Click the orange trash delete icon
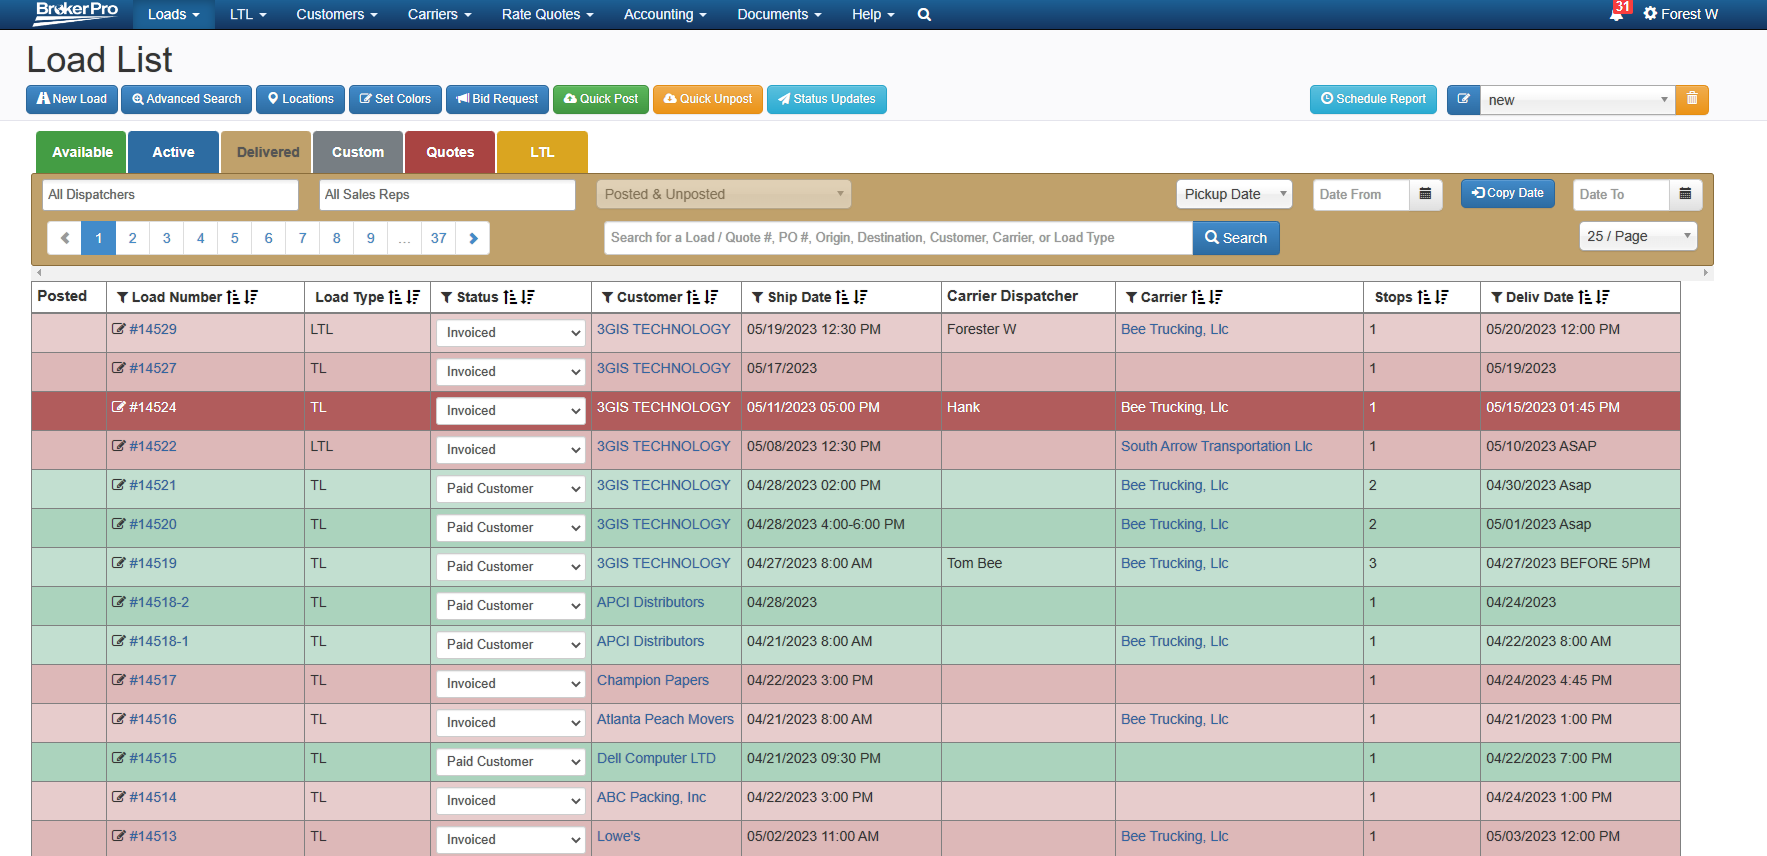Image resolution: width=1767 pixels, height=856 pixels. pyautogui.click(x=1692, y=99)
